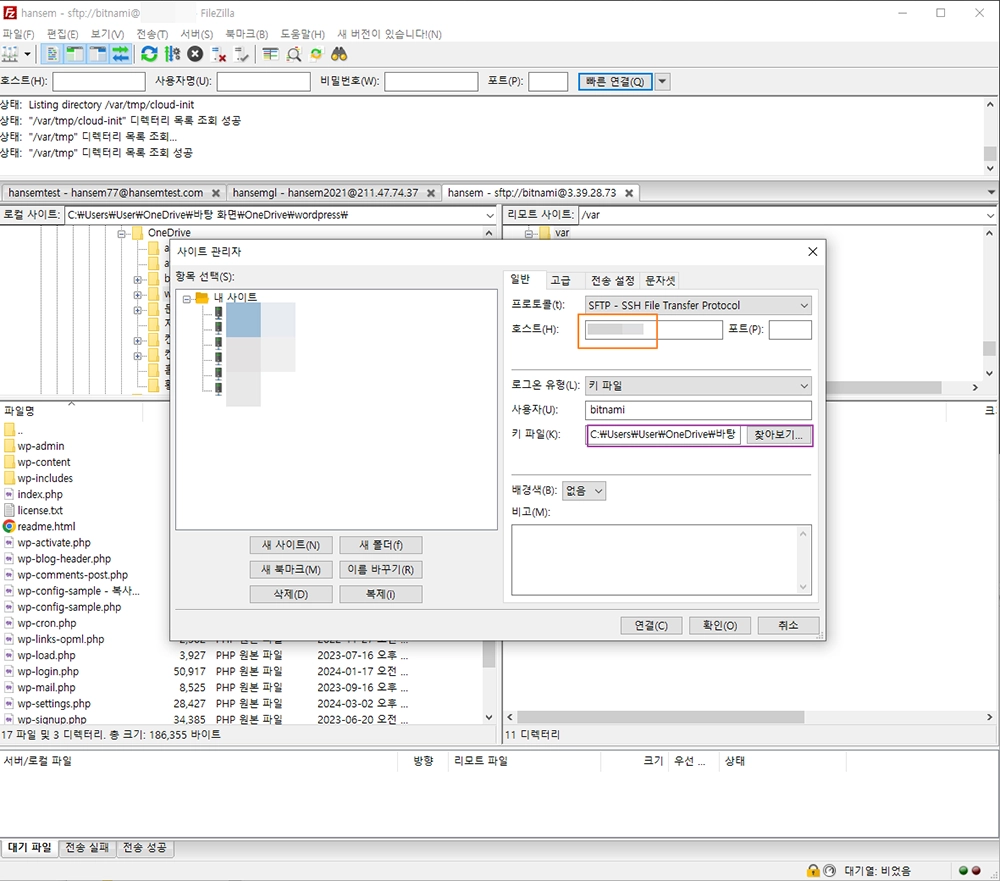Disconnect from the current server icon

coord(219,54)
